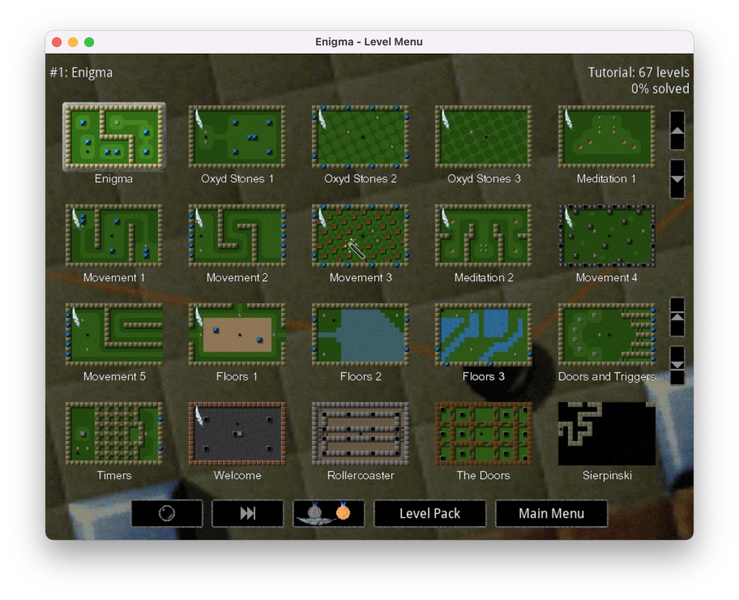The width and height of the screenshot is (739, 600).
Task: Click the page down arrow button
Action: (x=677, y=179)
